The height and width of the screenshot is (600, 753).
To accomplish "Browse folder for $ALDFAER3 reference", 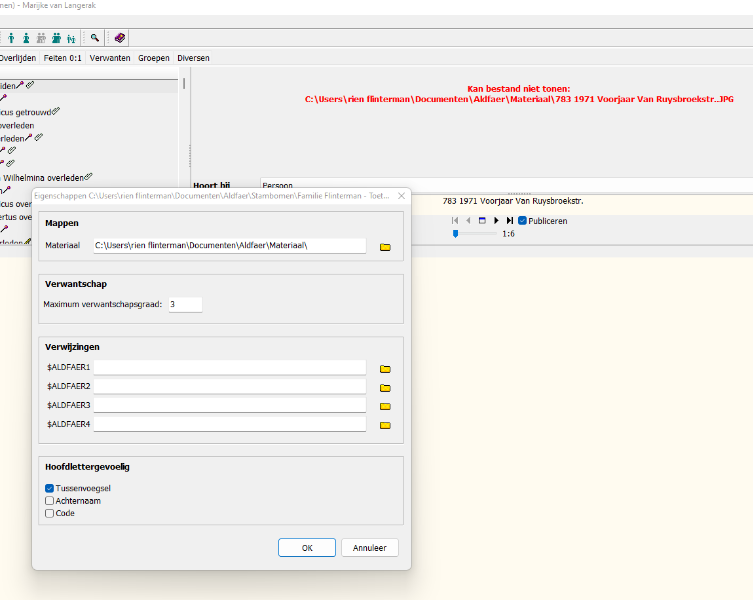I will pyautogui.click(x=385, y=406).
